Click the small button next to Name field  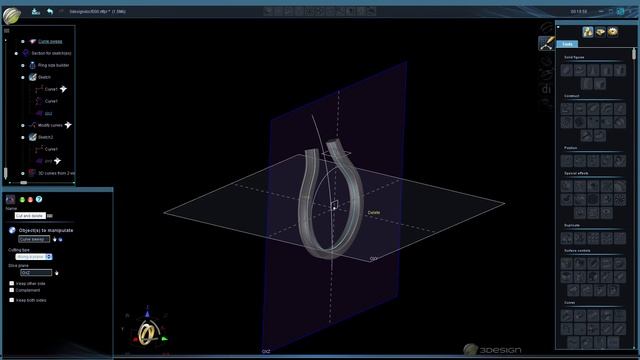pos(50,216)
